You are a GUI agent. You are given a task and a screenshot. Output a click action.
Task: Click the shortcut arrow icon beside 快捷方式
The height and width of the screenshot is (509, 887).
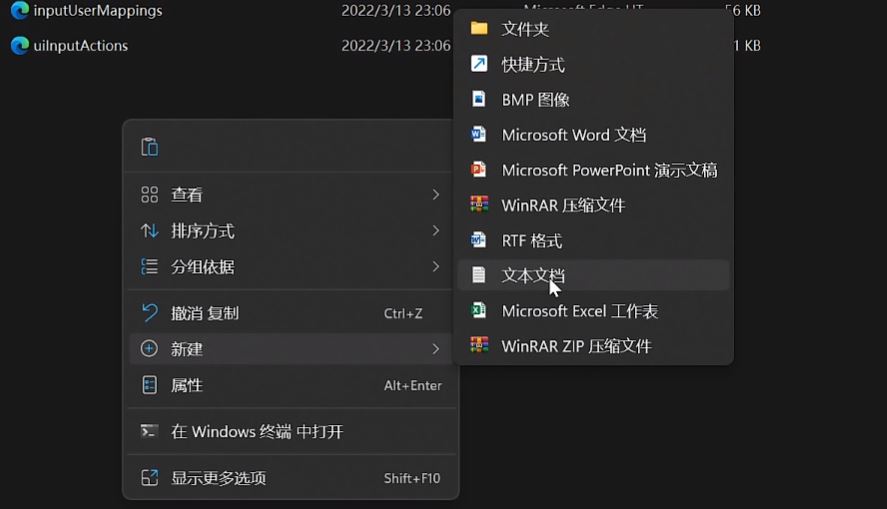pyautogui.click(x=479, y=64)
